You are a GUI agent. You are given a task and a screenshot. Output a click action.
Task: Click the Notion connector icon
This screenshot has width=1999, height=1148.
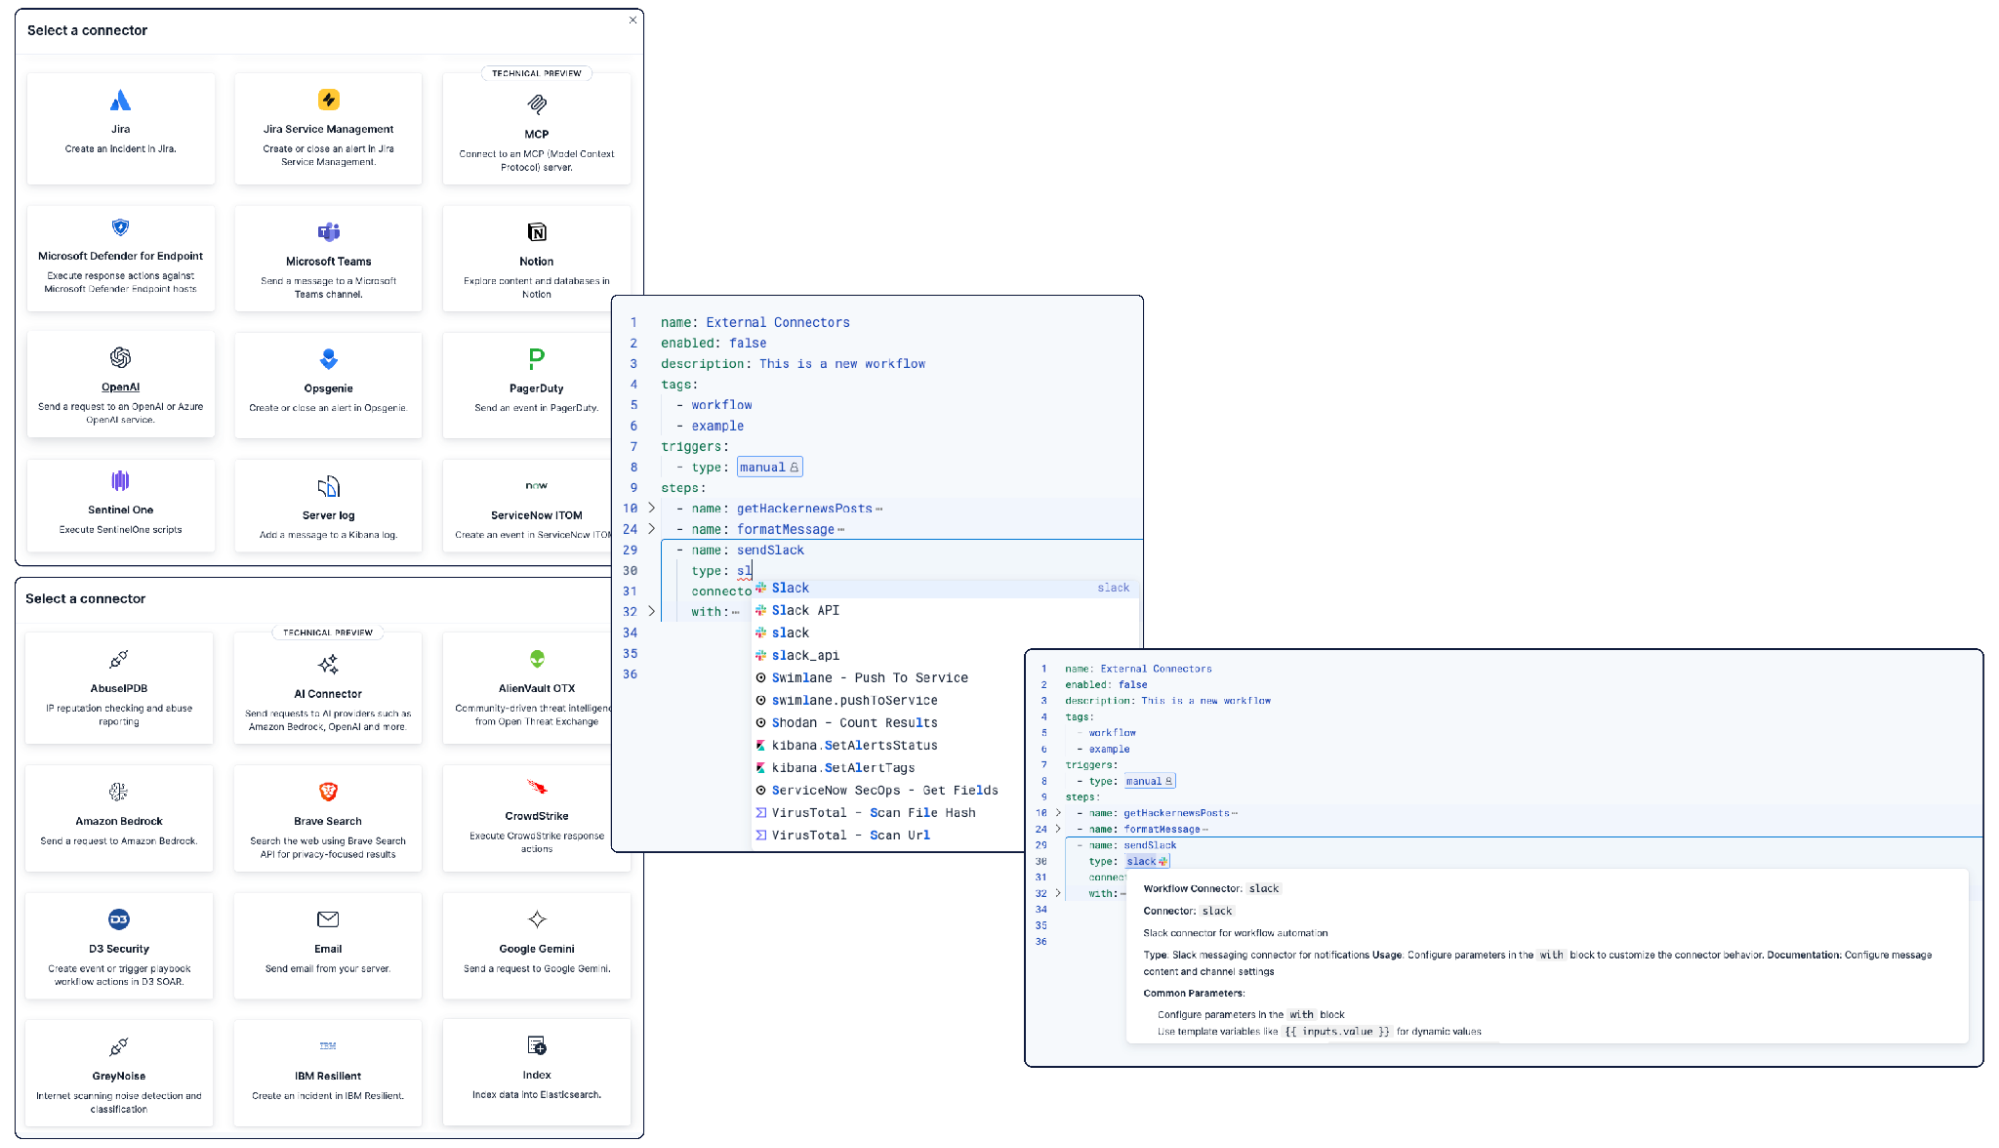[x=536, y=232]
